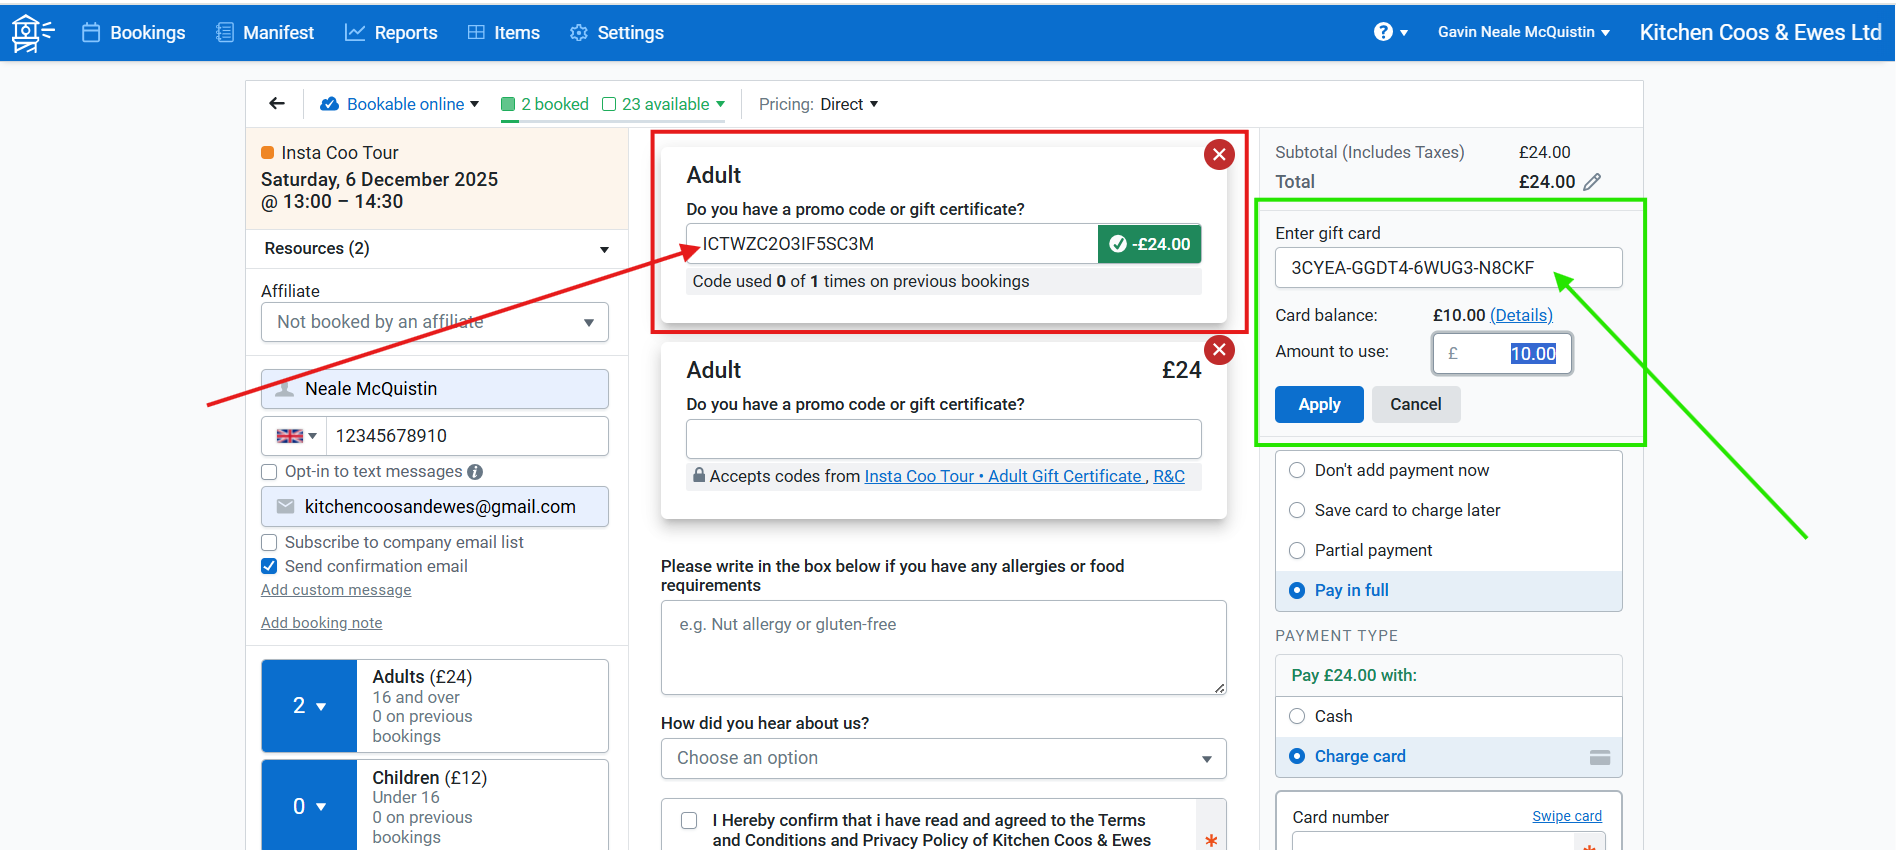Click the opt-in text messages info icon
Screen dimensions: 1896x850
click(475, 472)
